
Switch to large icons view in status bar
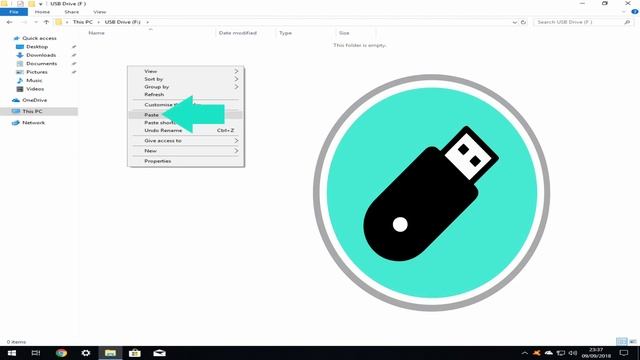(x=633, y=342)
